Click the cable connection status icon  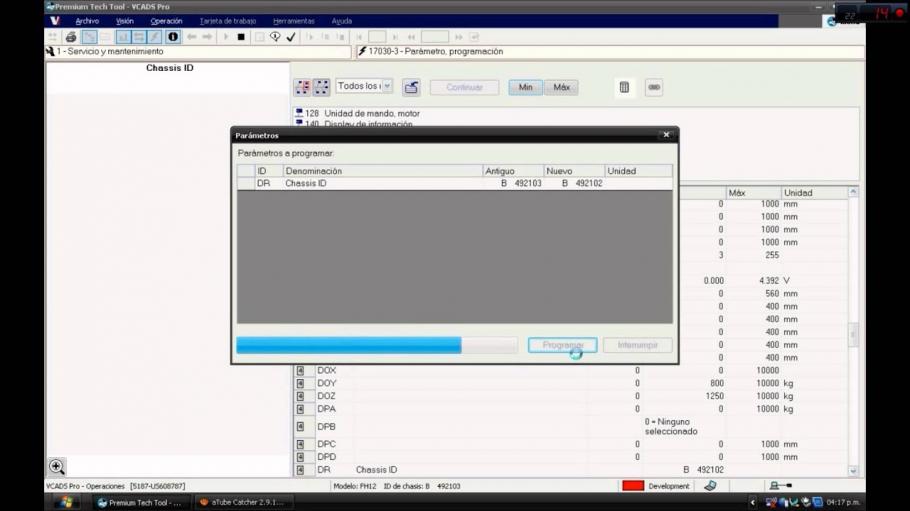(780, 485)
